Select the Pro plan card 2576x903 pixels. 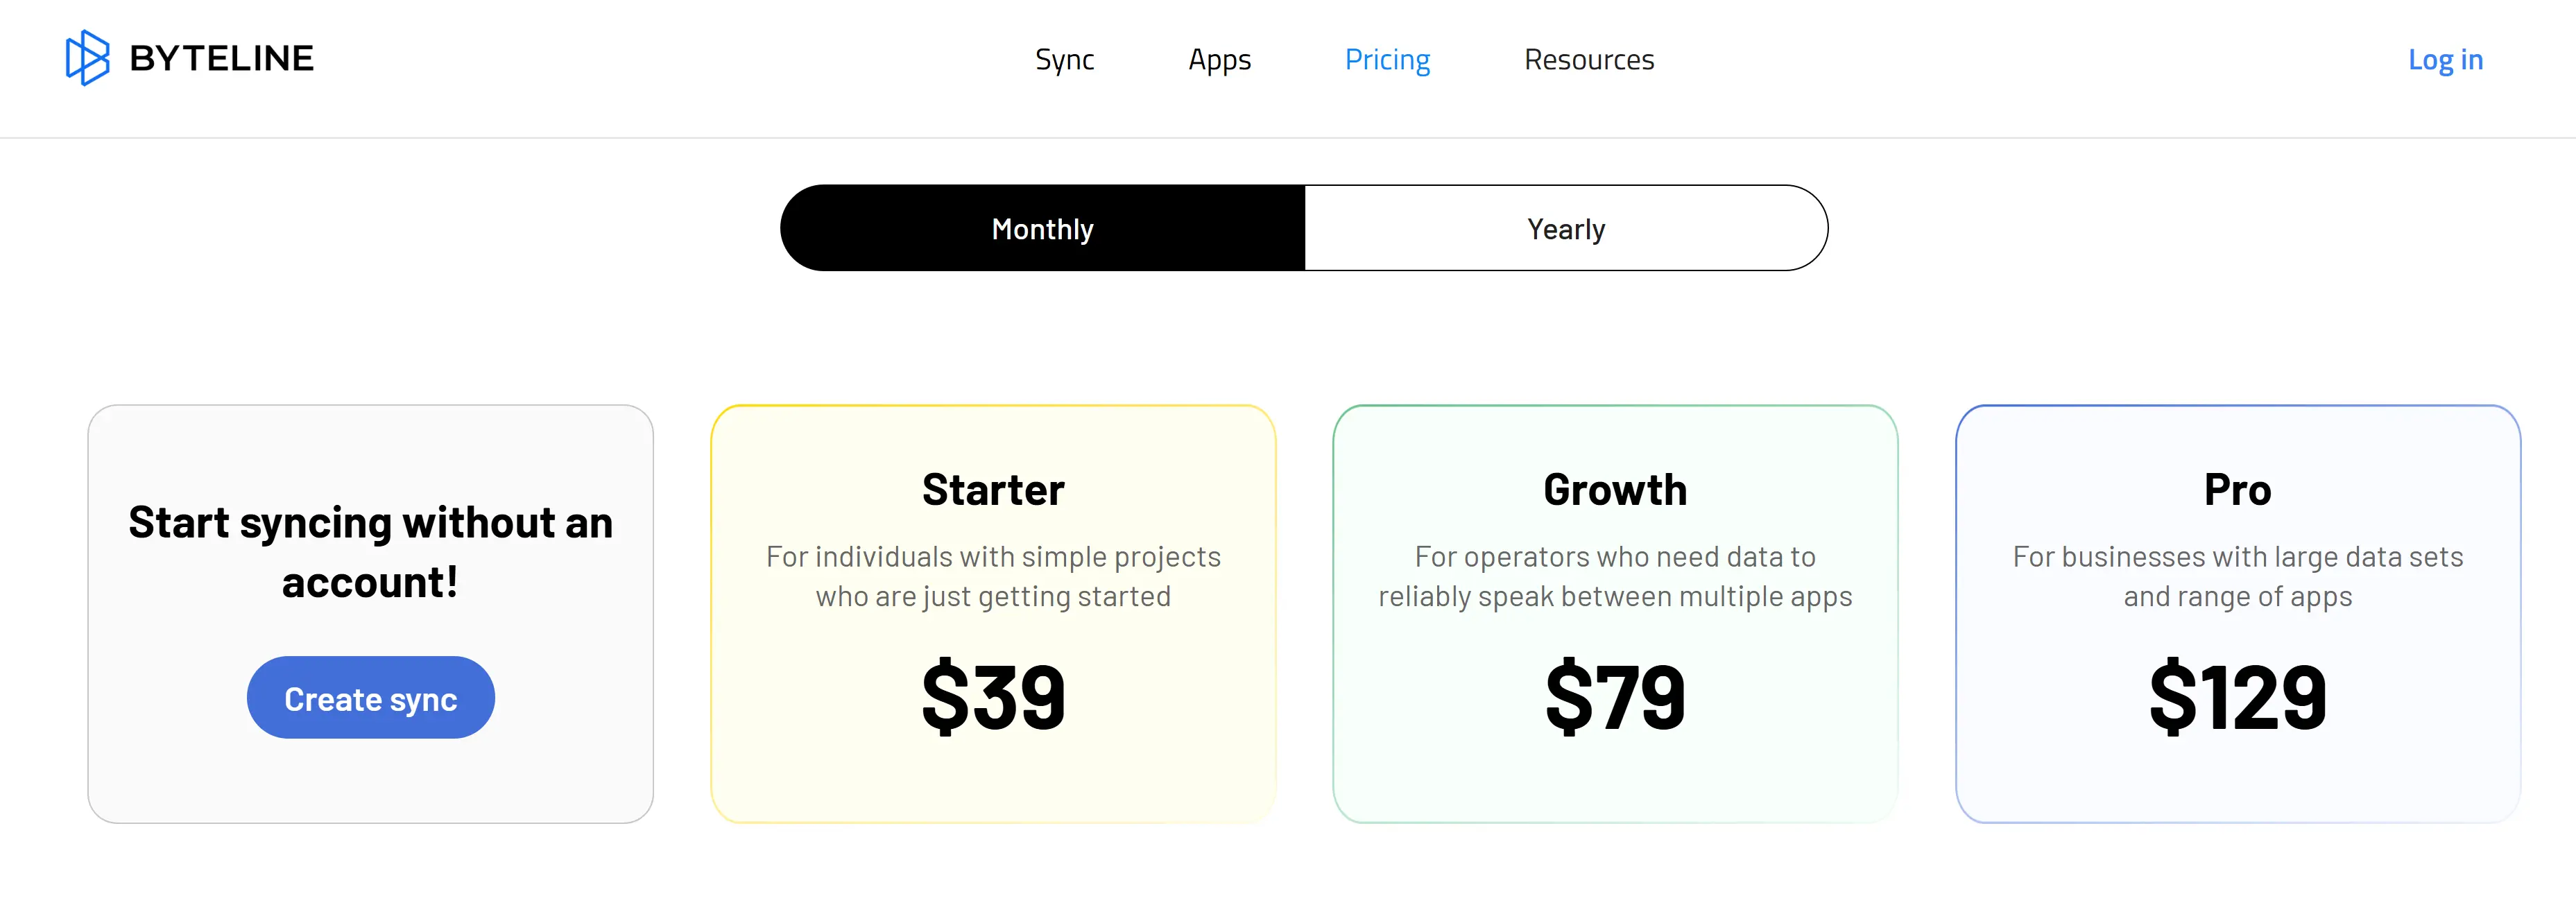pos(2237,615)
